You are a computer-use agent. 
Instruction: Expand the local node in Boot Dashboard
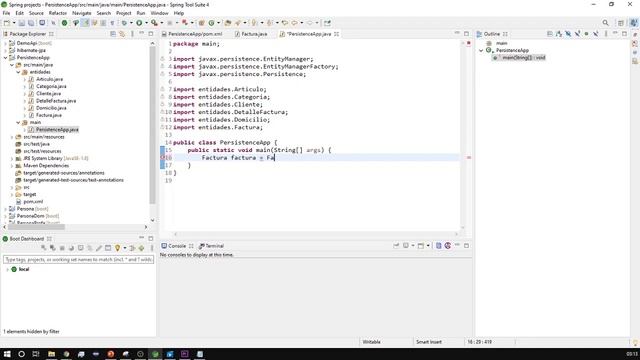[x=7, y=269]
